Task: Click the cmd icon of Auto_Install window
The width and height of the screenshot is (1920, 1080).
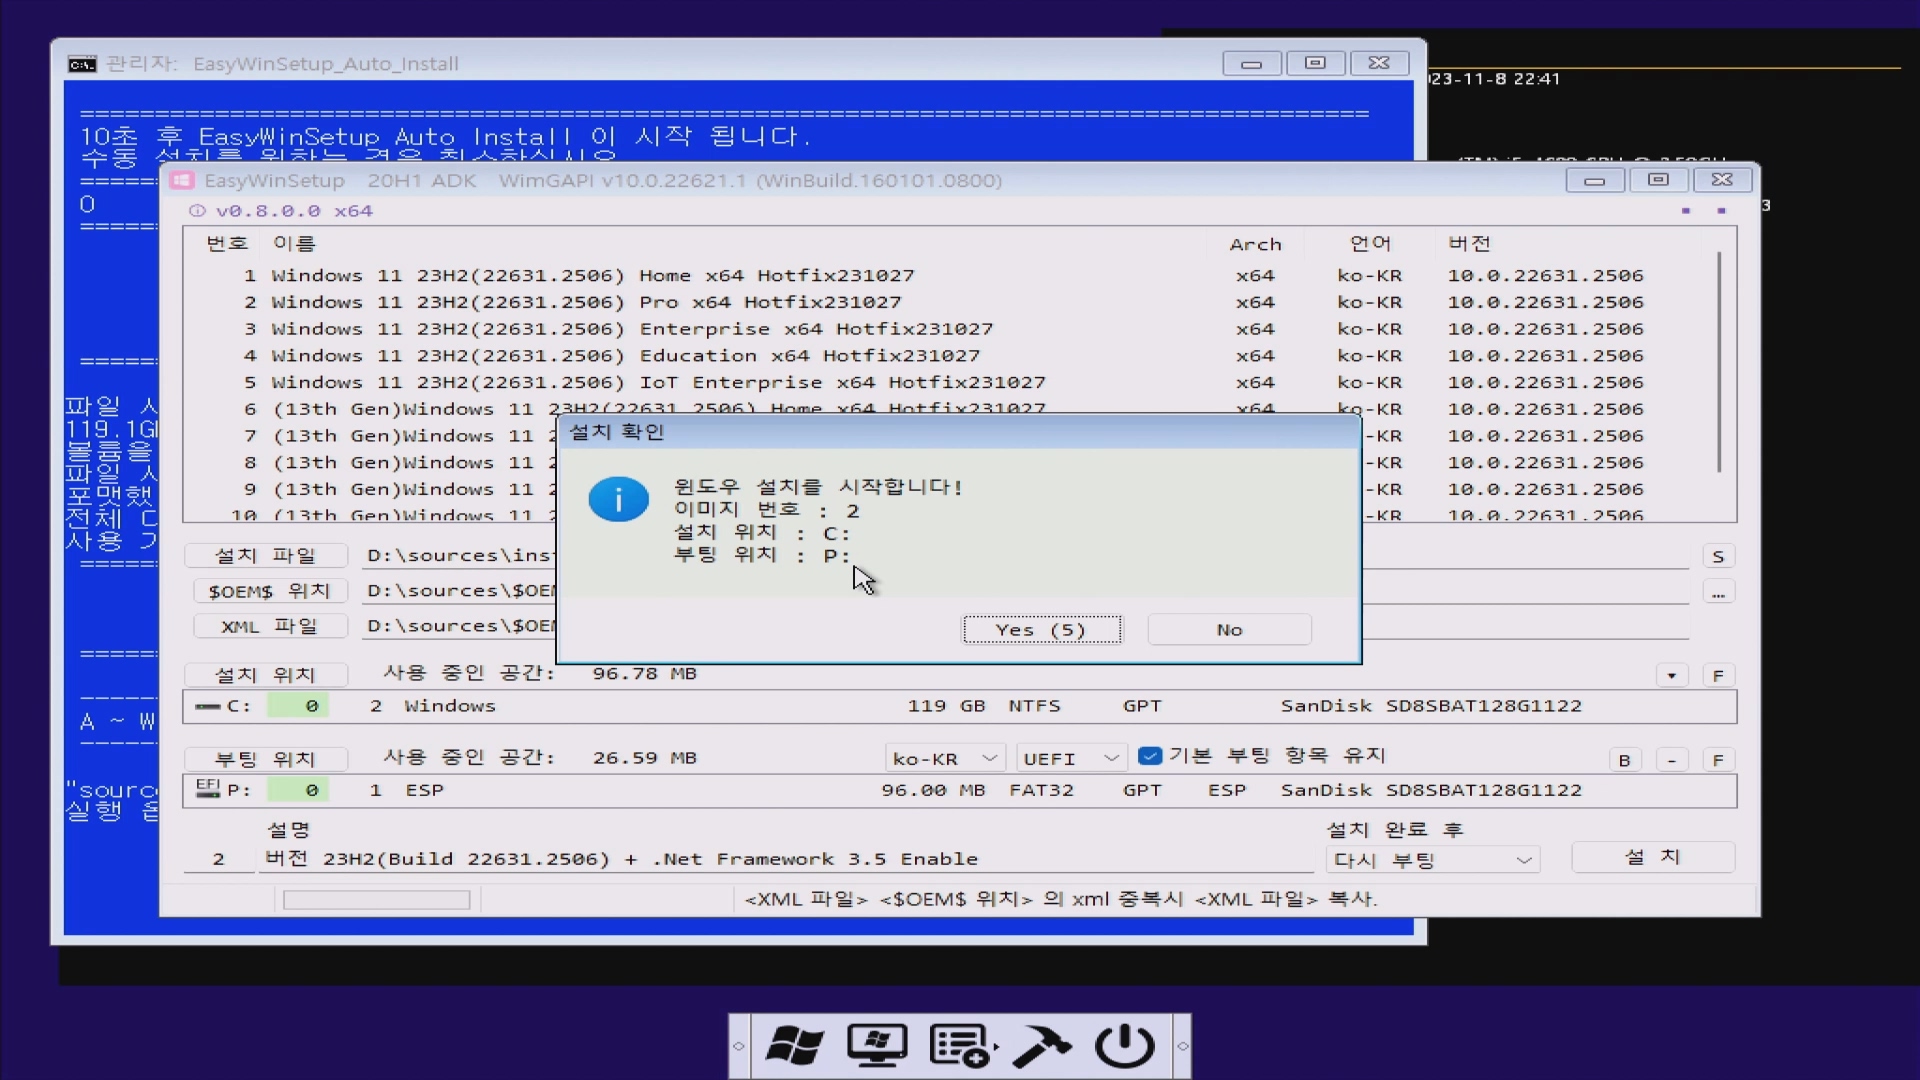Action: click(x=82, y=64)
